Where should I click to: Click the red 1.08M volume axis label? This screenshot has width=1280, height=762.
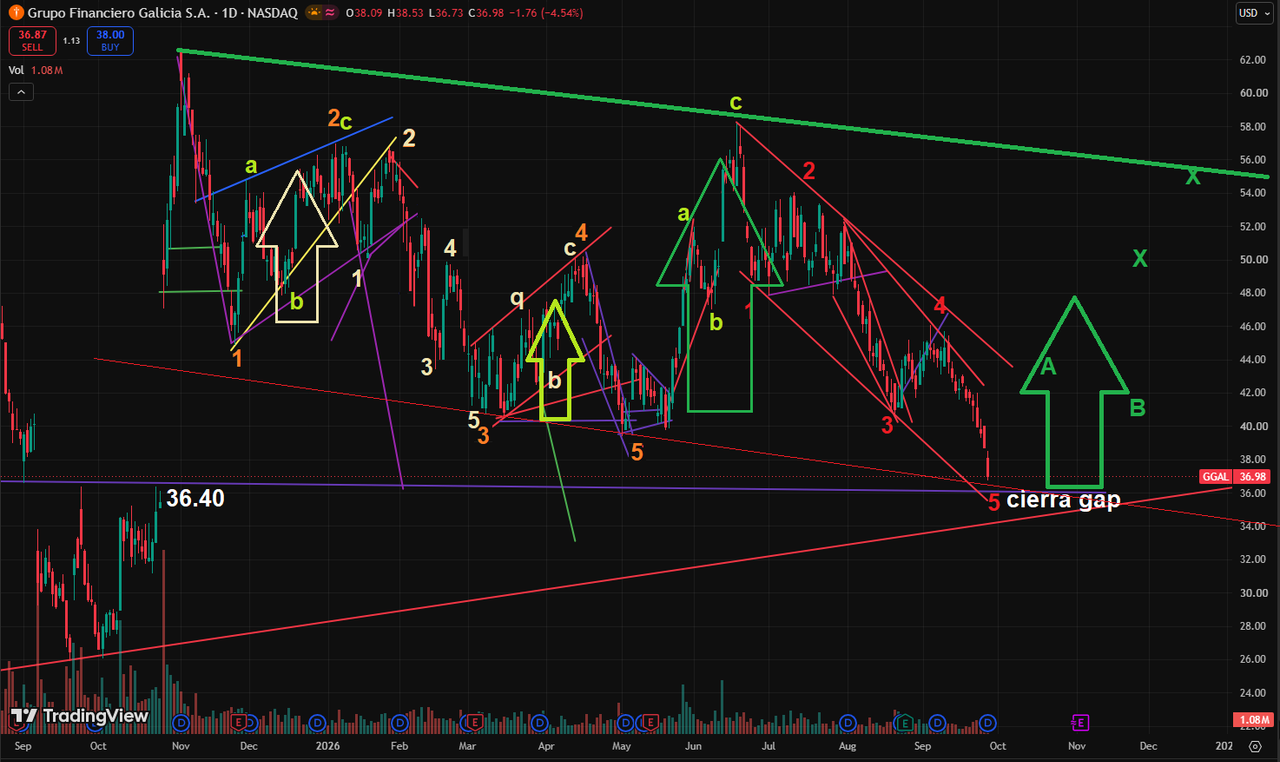1252,720
